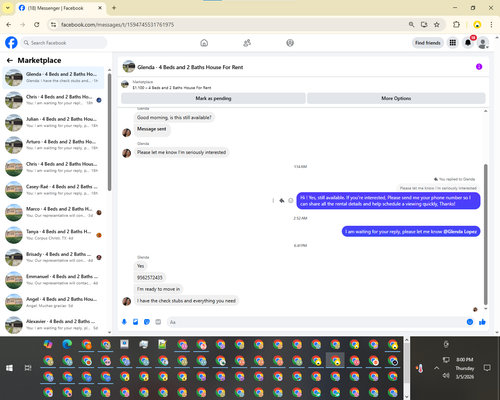The width and height of the screenshot is (500, 400).
Task: Open Marco conversation in the list
Action: 53,212
